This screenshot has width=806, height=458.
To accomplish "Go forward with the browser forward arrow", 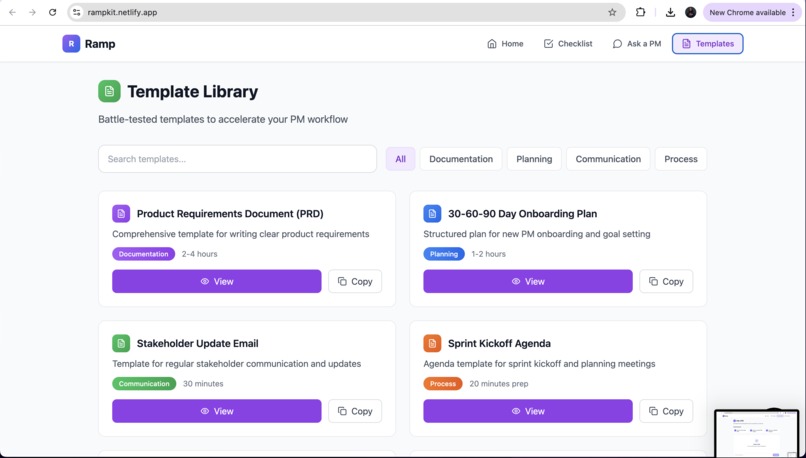I will (x=32, y=12).
